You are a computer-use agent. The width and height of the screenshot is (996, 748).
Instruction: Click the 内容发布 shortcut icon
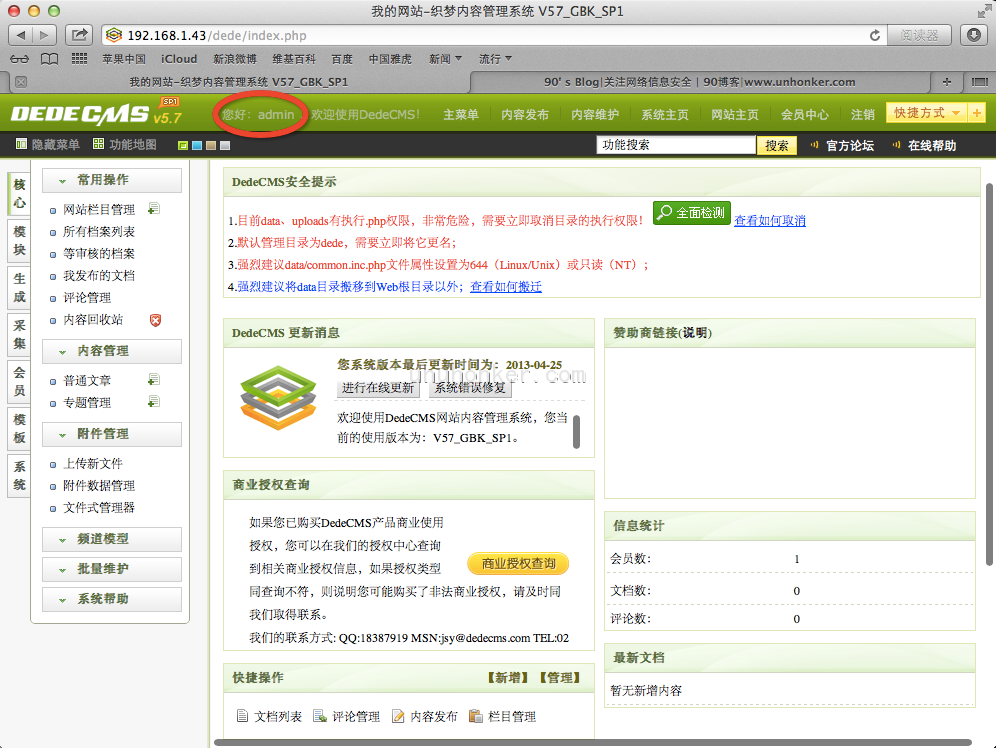398,716
